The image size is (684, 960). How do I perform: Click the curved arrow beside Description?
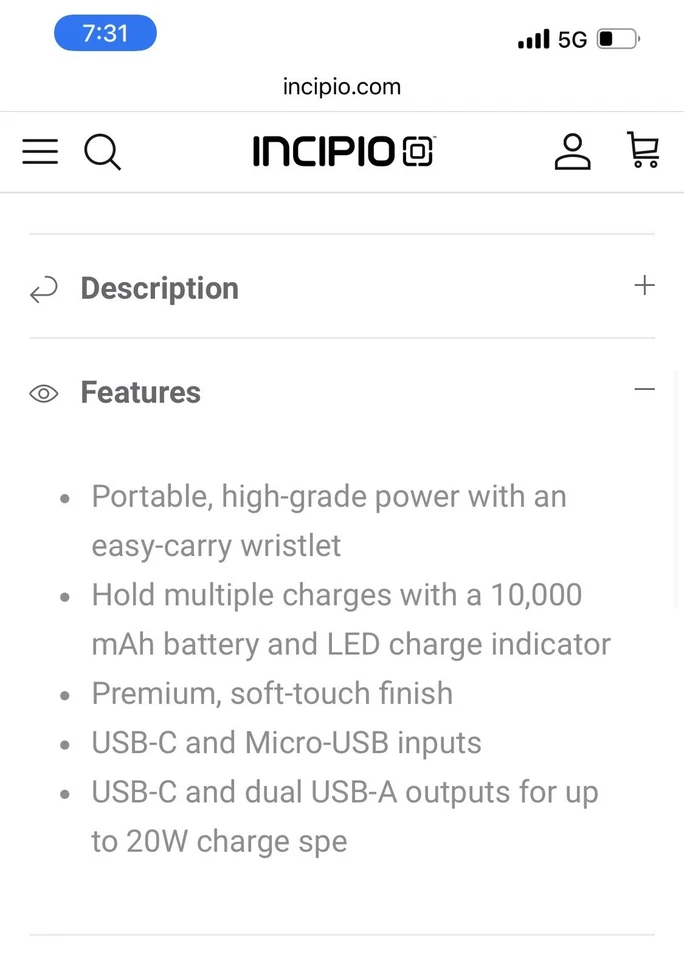point(43,289)
